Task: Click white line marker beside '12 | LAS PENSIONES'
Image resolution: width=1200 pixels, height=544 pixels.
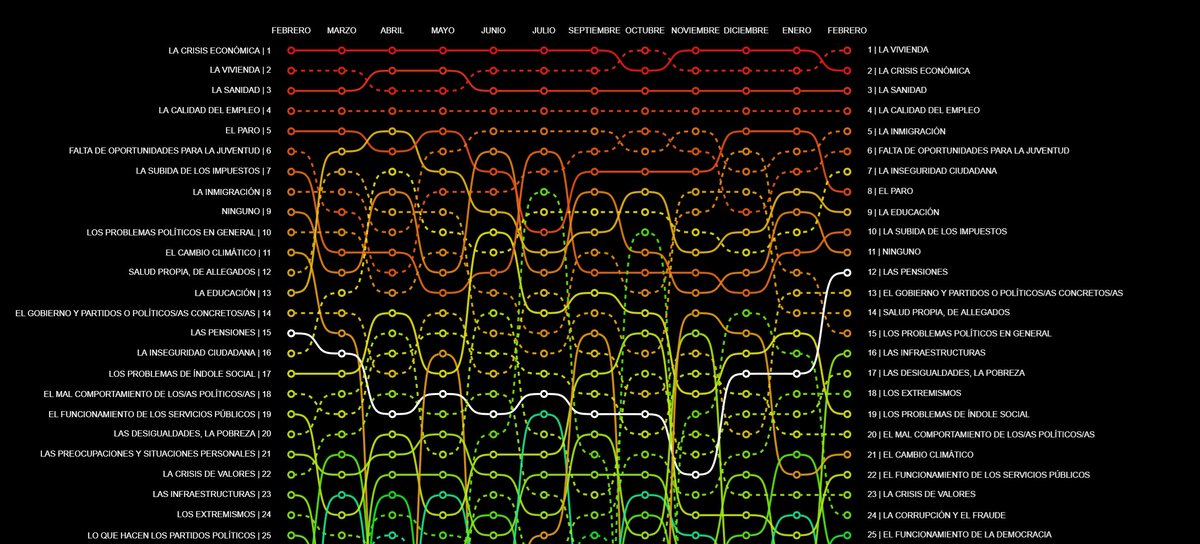Action: (x=847, y=272)
